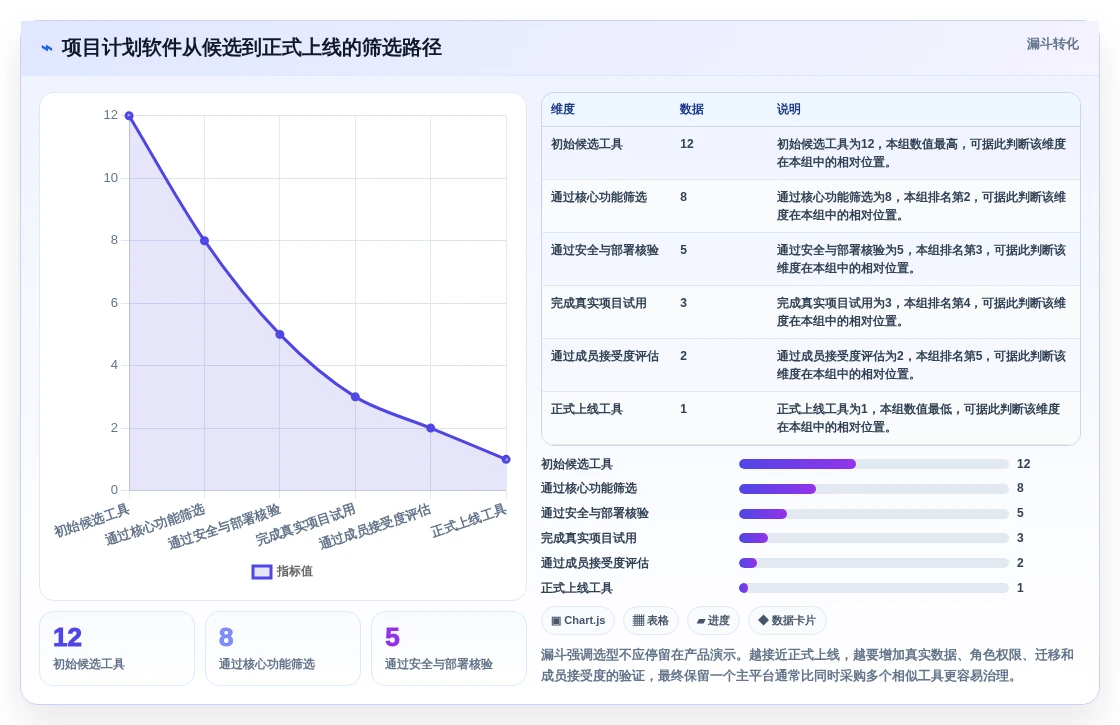Click the chart data point at value 2
The image size is (1120, 725).
[431, 428]
